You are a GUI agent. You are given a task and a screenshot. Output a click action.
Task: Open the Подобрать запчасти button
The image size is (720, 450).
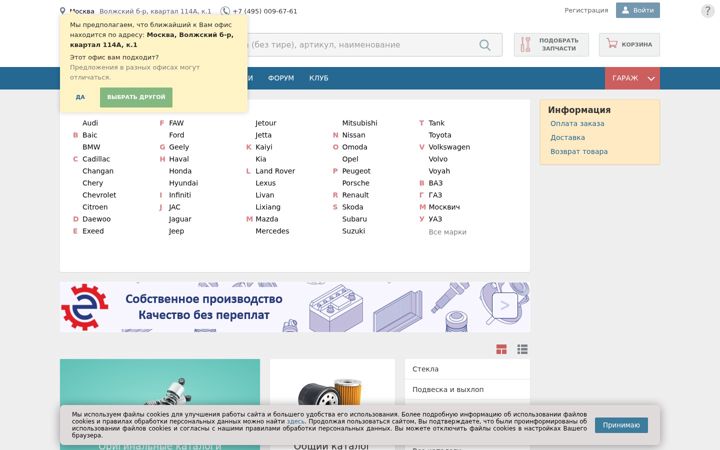(551, 45)
